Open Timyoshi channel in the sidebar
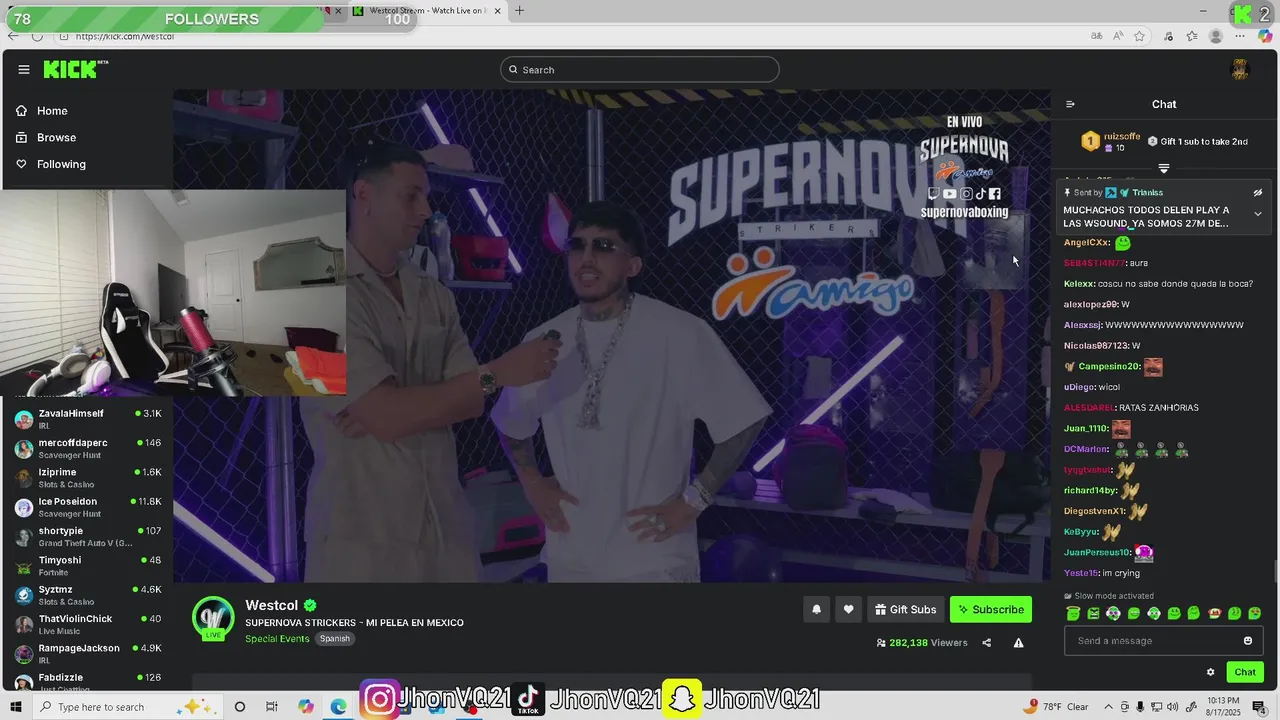The image size is (1280, 720). click(87, 566)
